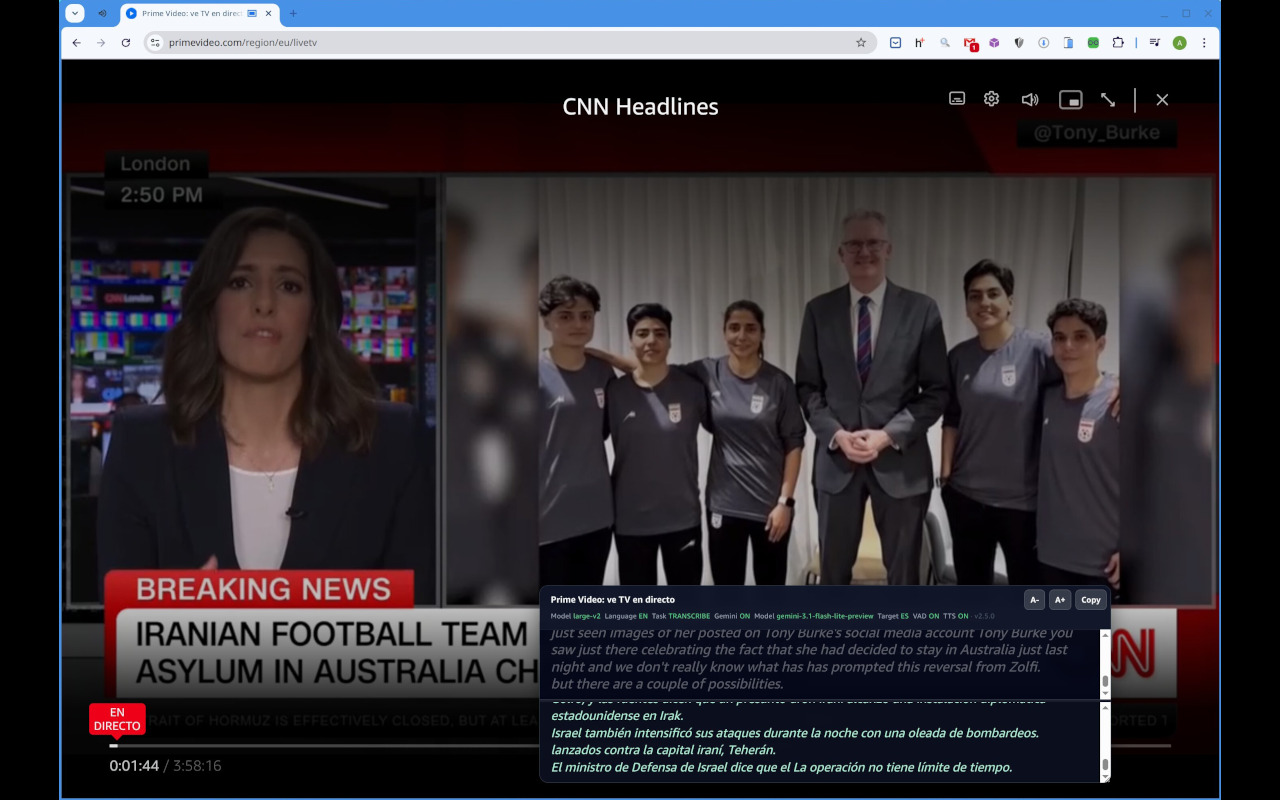Click the English transcript scrollbar
1280x800 pixels.
click(x=1105, y=664)
